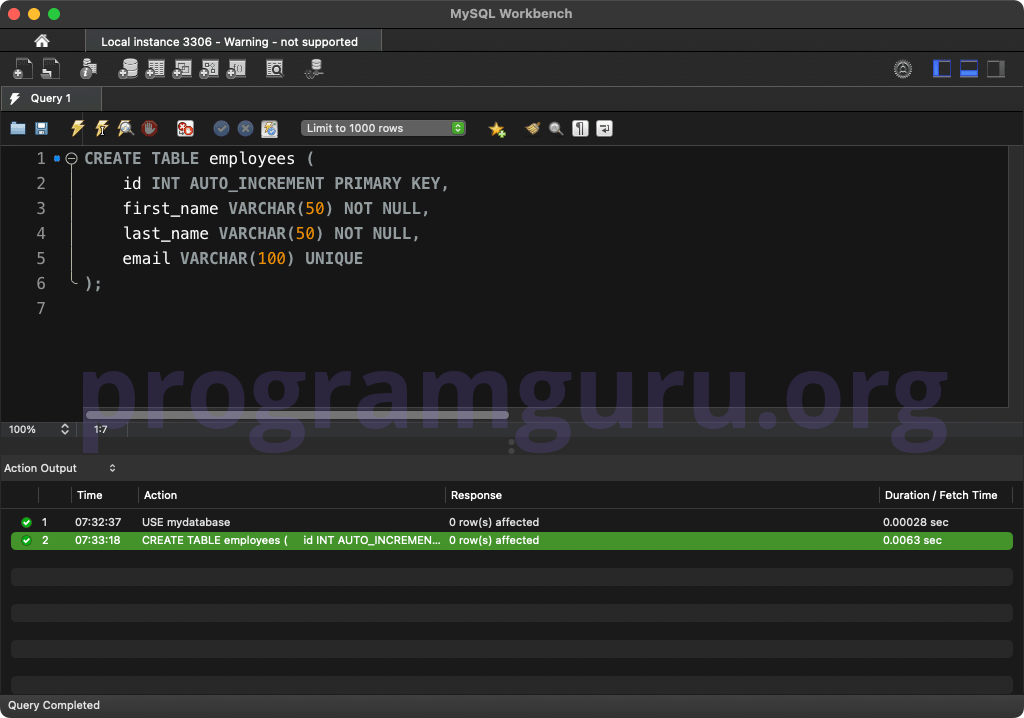Click the statement marker dot on line 1
The width and height of the screenshot is (1024, 718).
pos(57,159)
